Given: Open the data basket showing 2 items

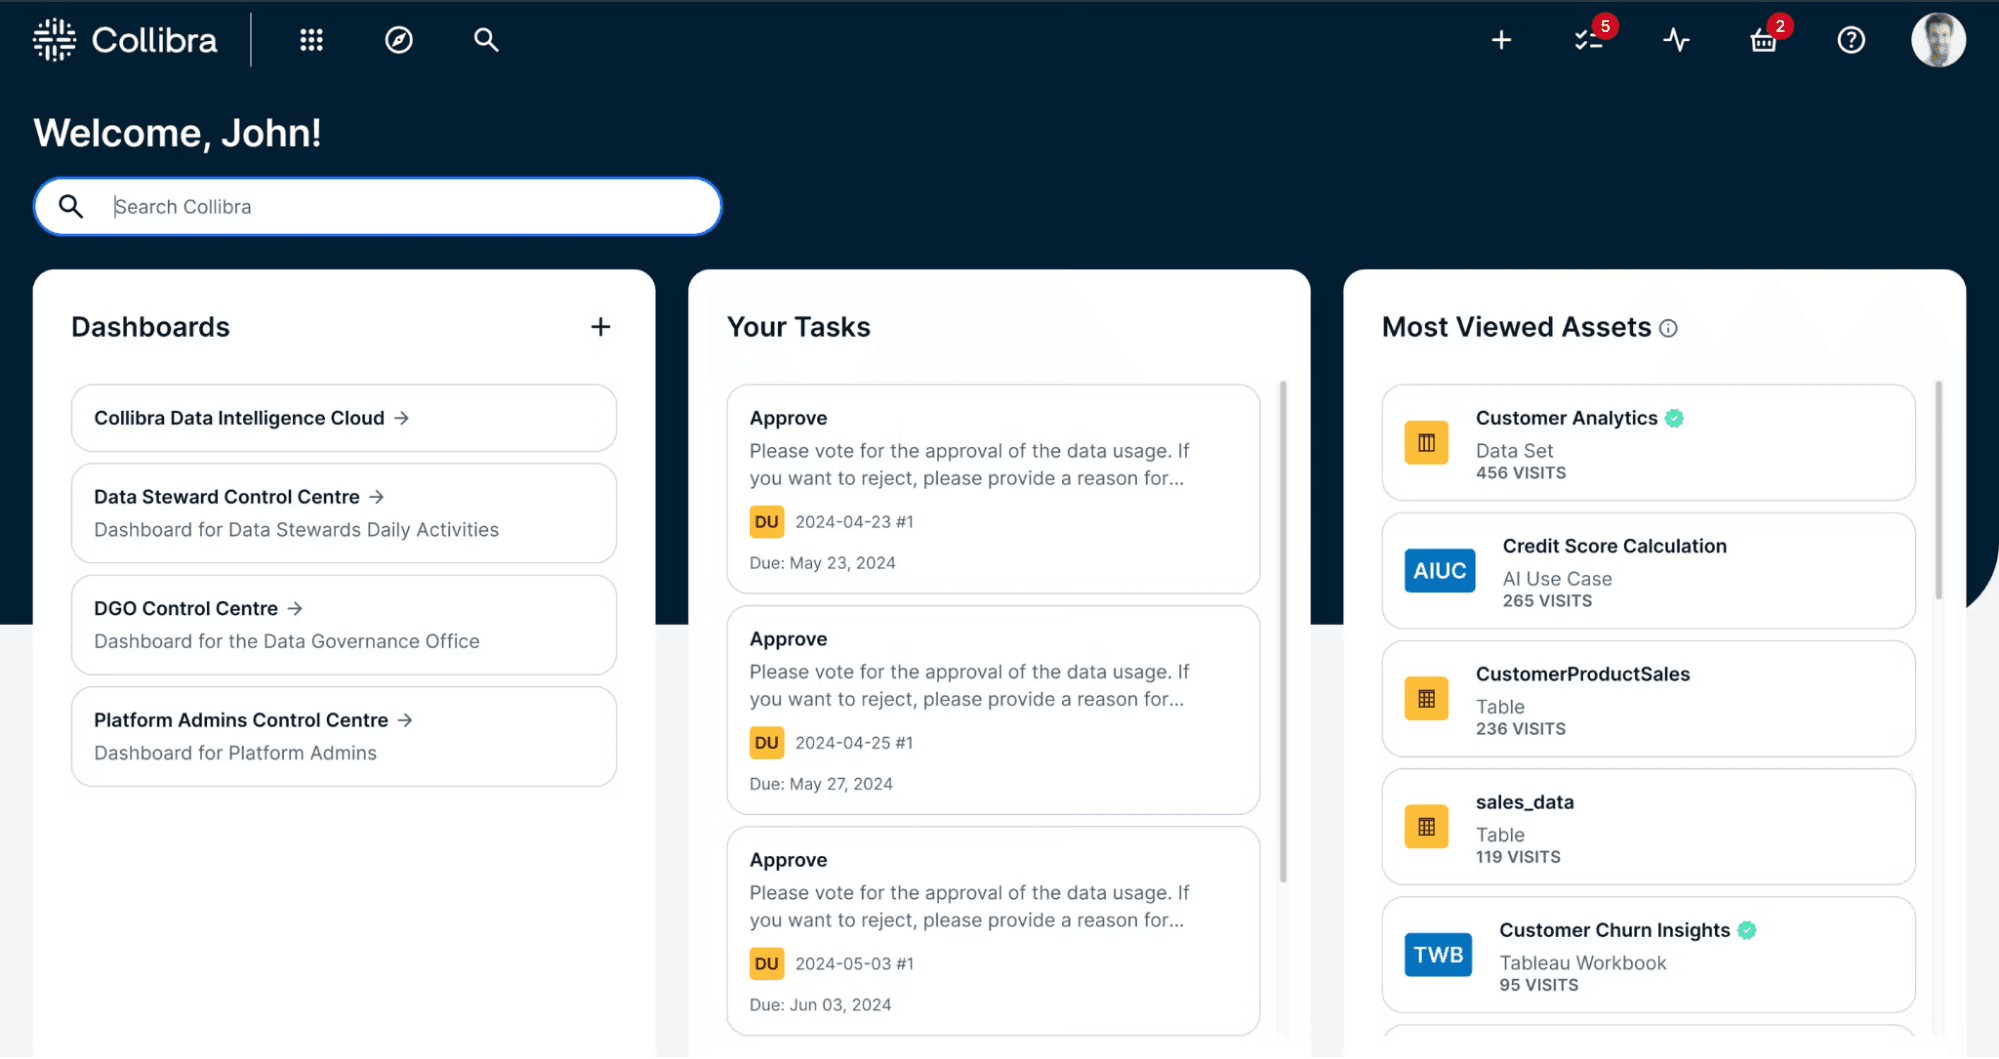Looking at the screenshot, I should coord(1764,40).
